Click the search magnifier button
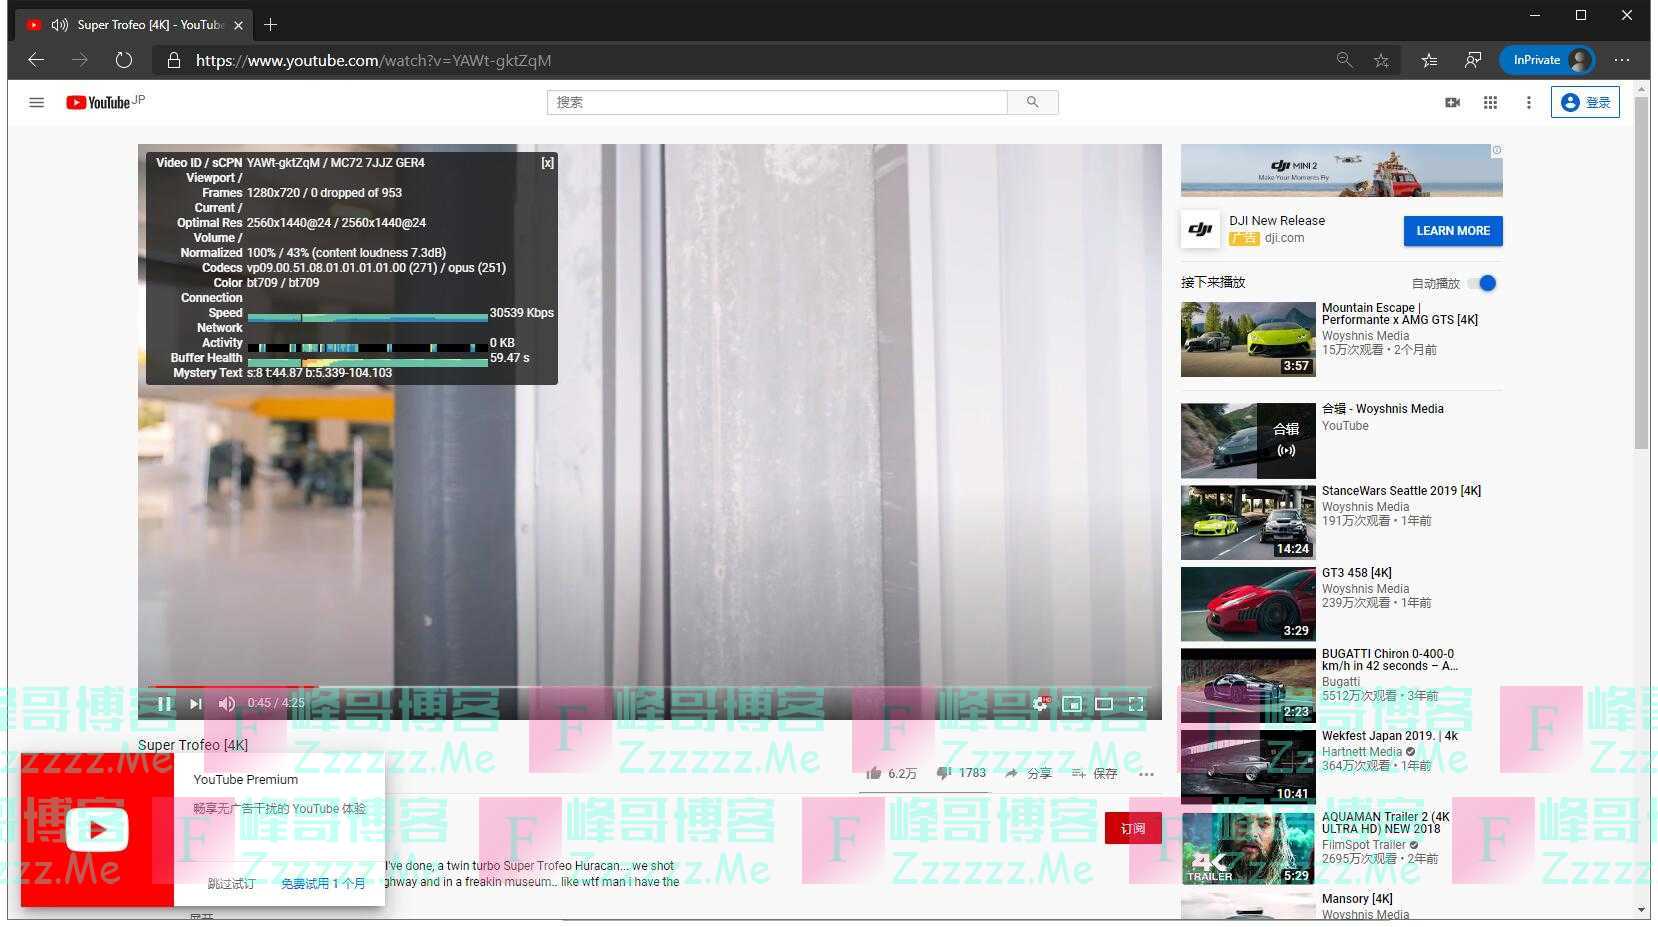 pyautogui.click(x=1032, y=102)
